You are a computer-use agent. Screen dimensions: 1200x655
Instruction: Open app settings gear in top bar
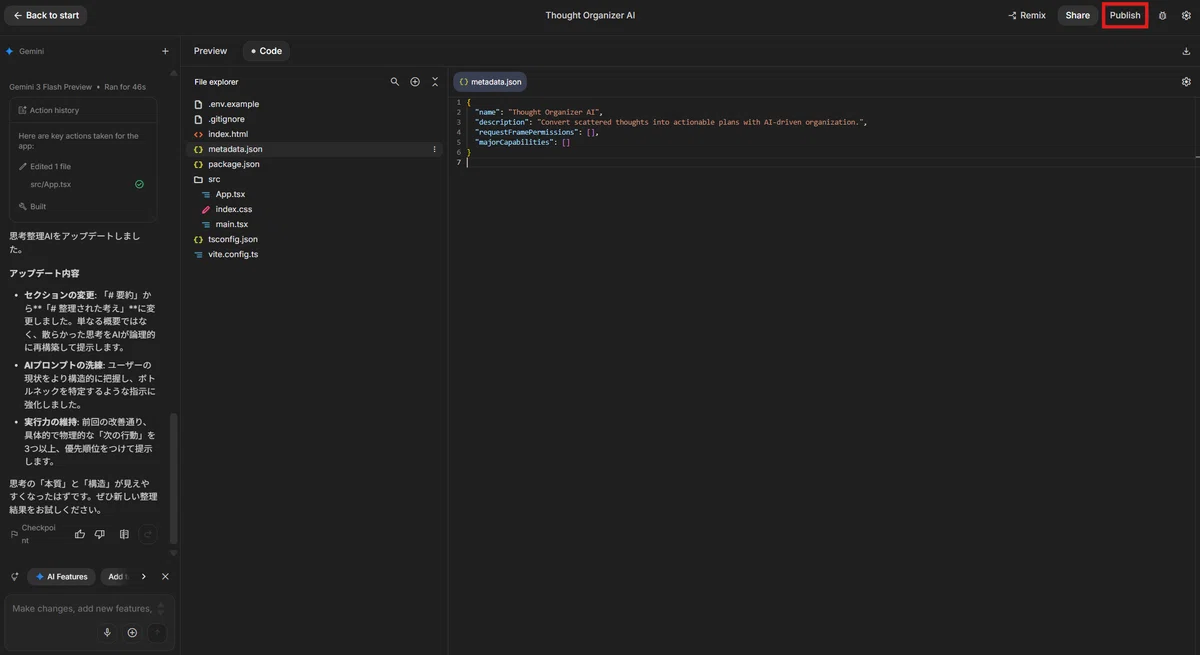(1186, 16)
